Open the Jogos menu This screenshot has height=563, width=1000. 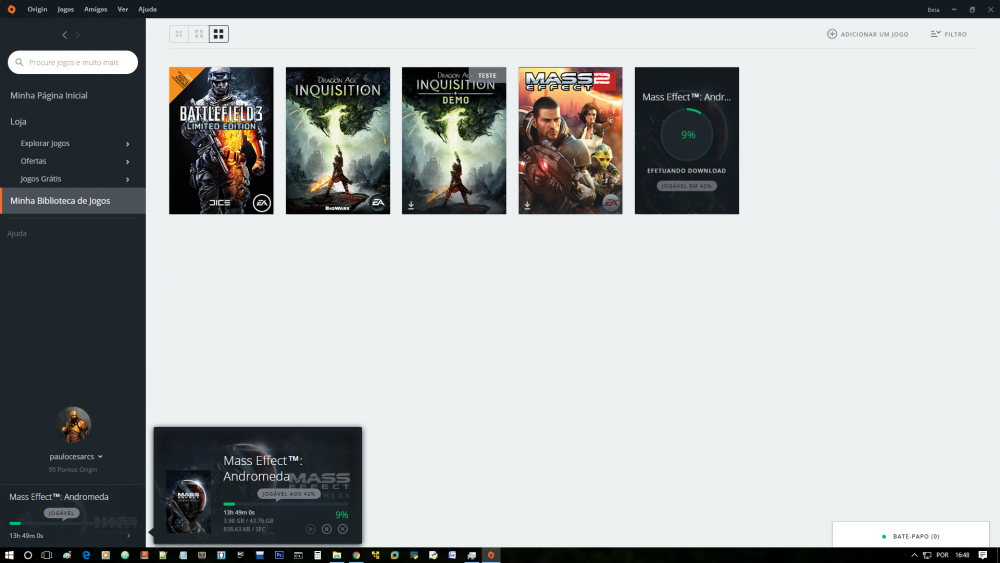66,8
